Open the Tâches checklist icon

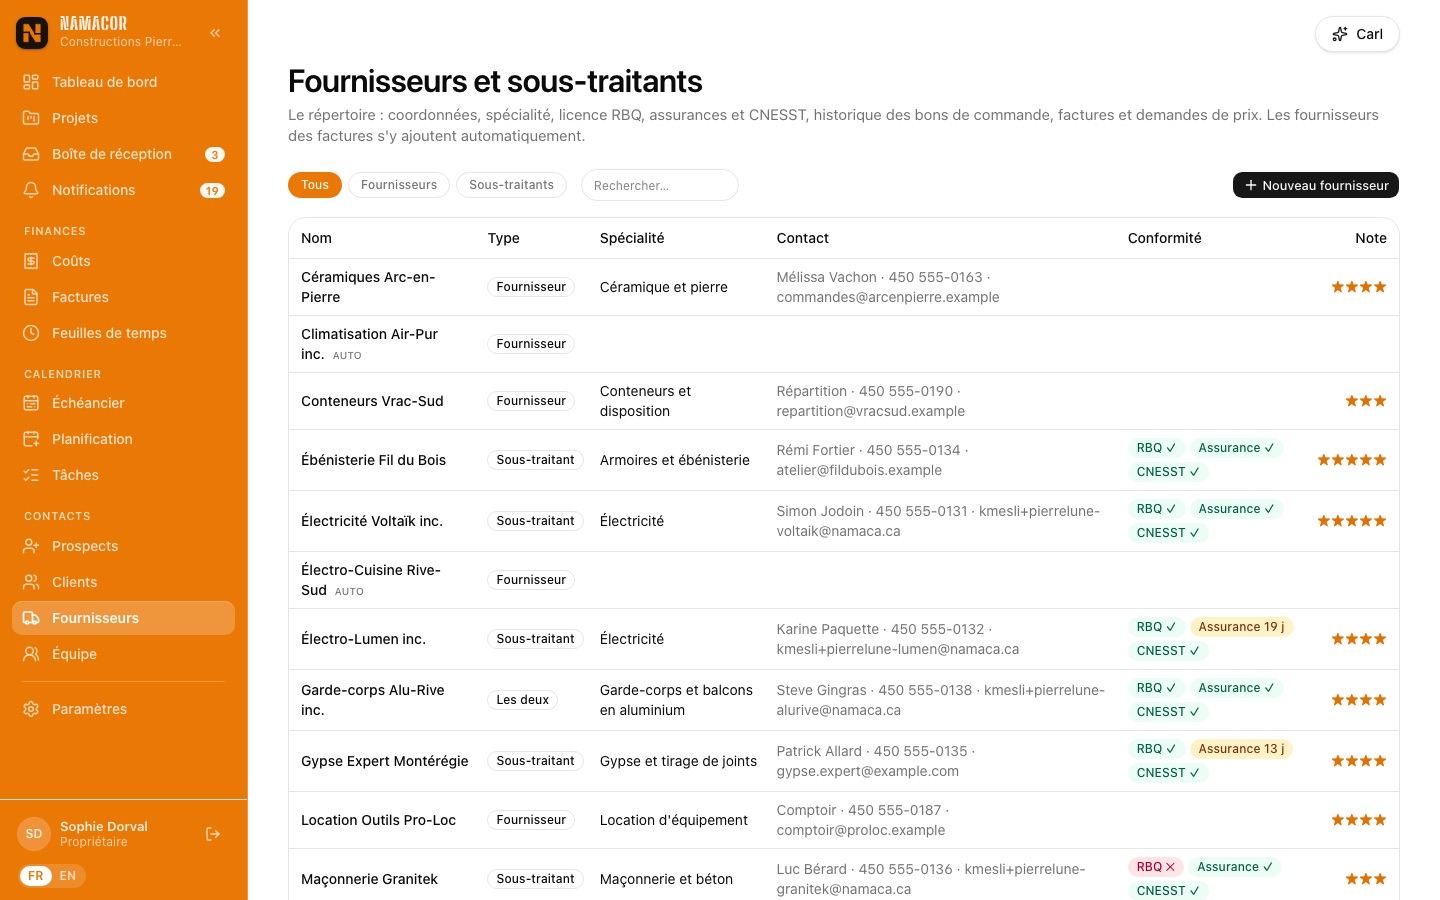[x=31, y=475]
